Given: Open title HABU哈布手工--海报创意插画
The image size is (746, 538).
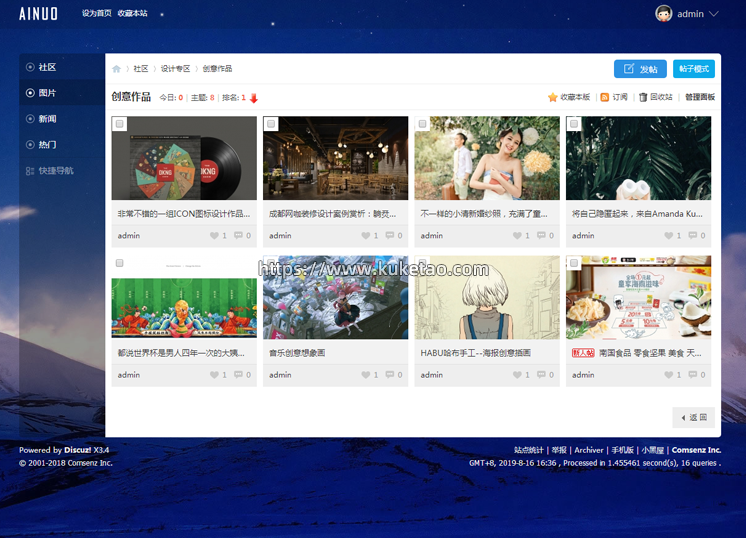Looking at the screenshot, I should point(476,353).
